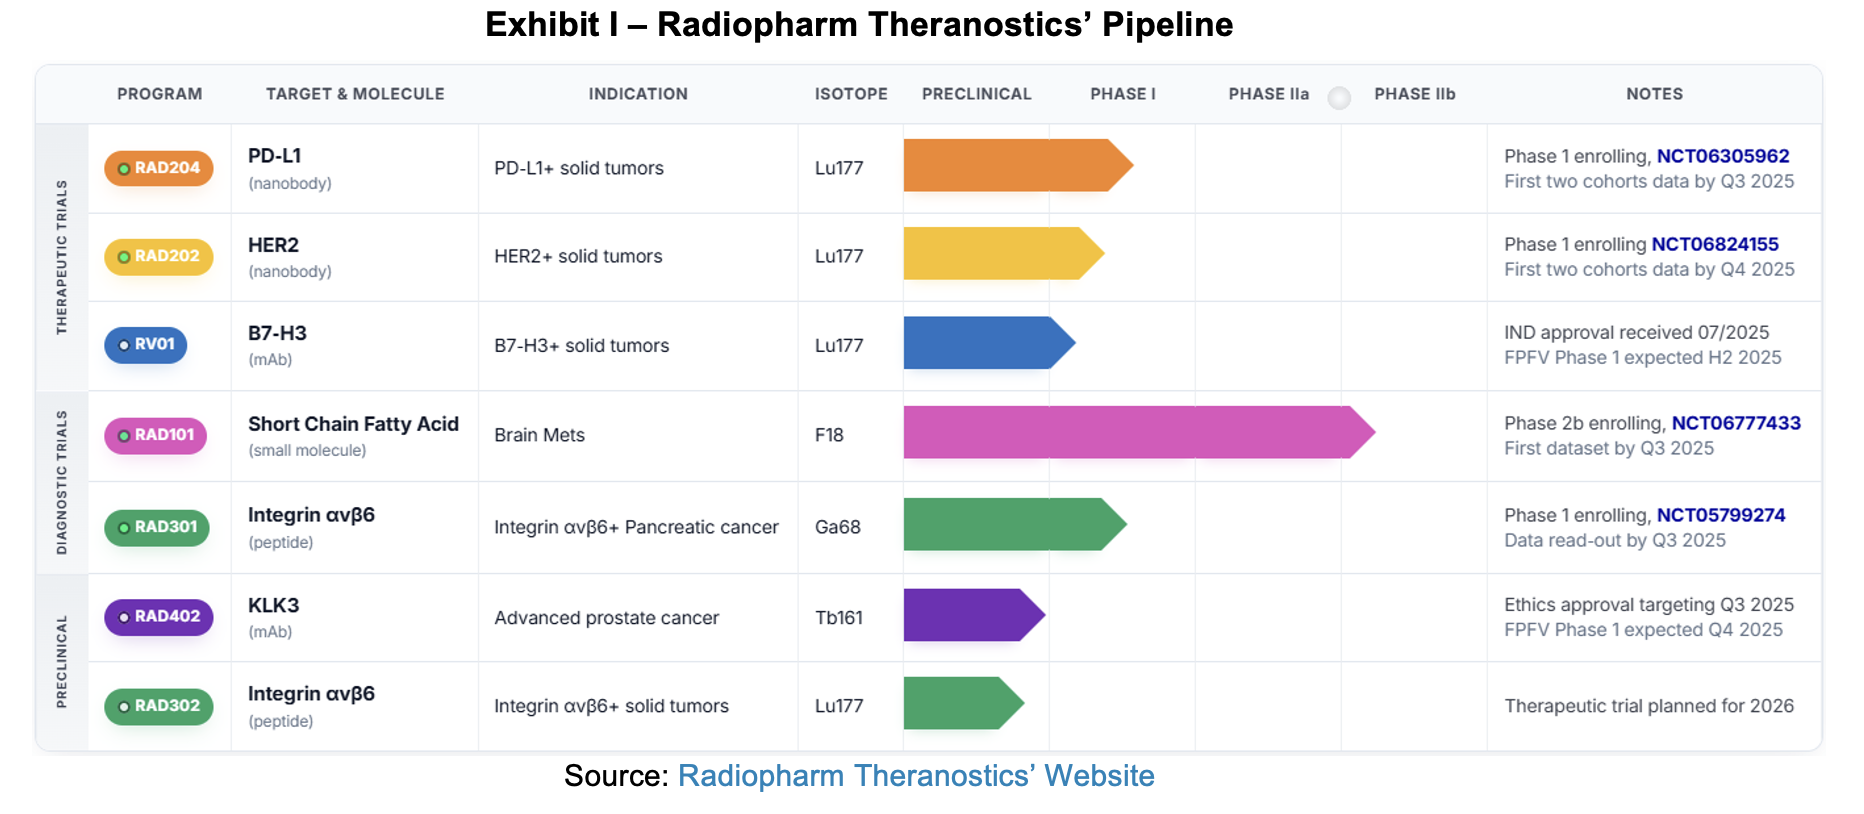1864x814 pixels.
Task: Follow the NCT06777433 trial link
Action: pos(1735,423)
